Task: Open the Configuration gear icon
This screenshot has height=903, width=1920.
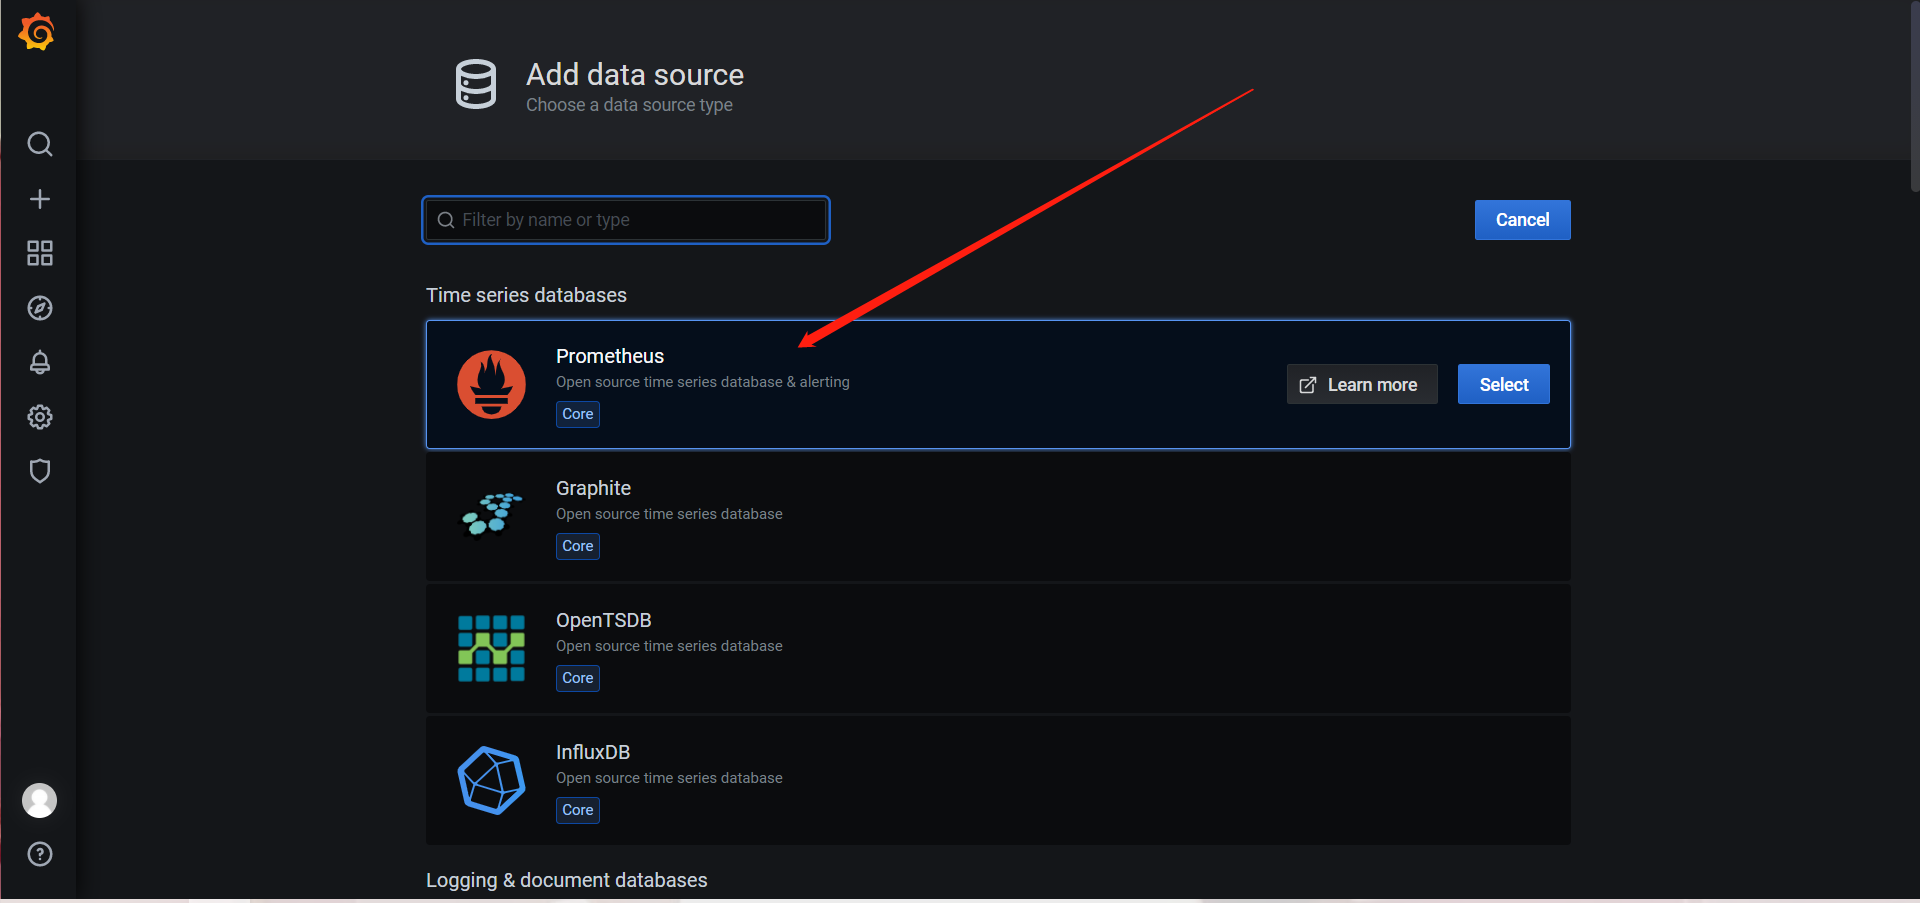Action: [40, 417]
